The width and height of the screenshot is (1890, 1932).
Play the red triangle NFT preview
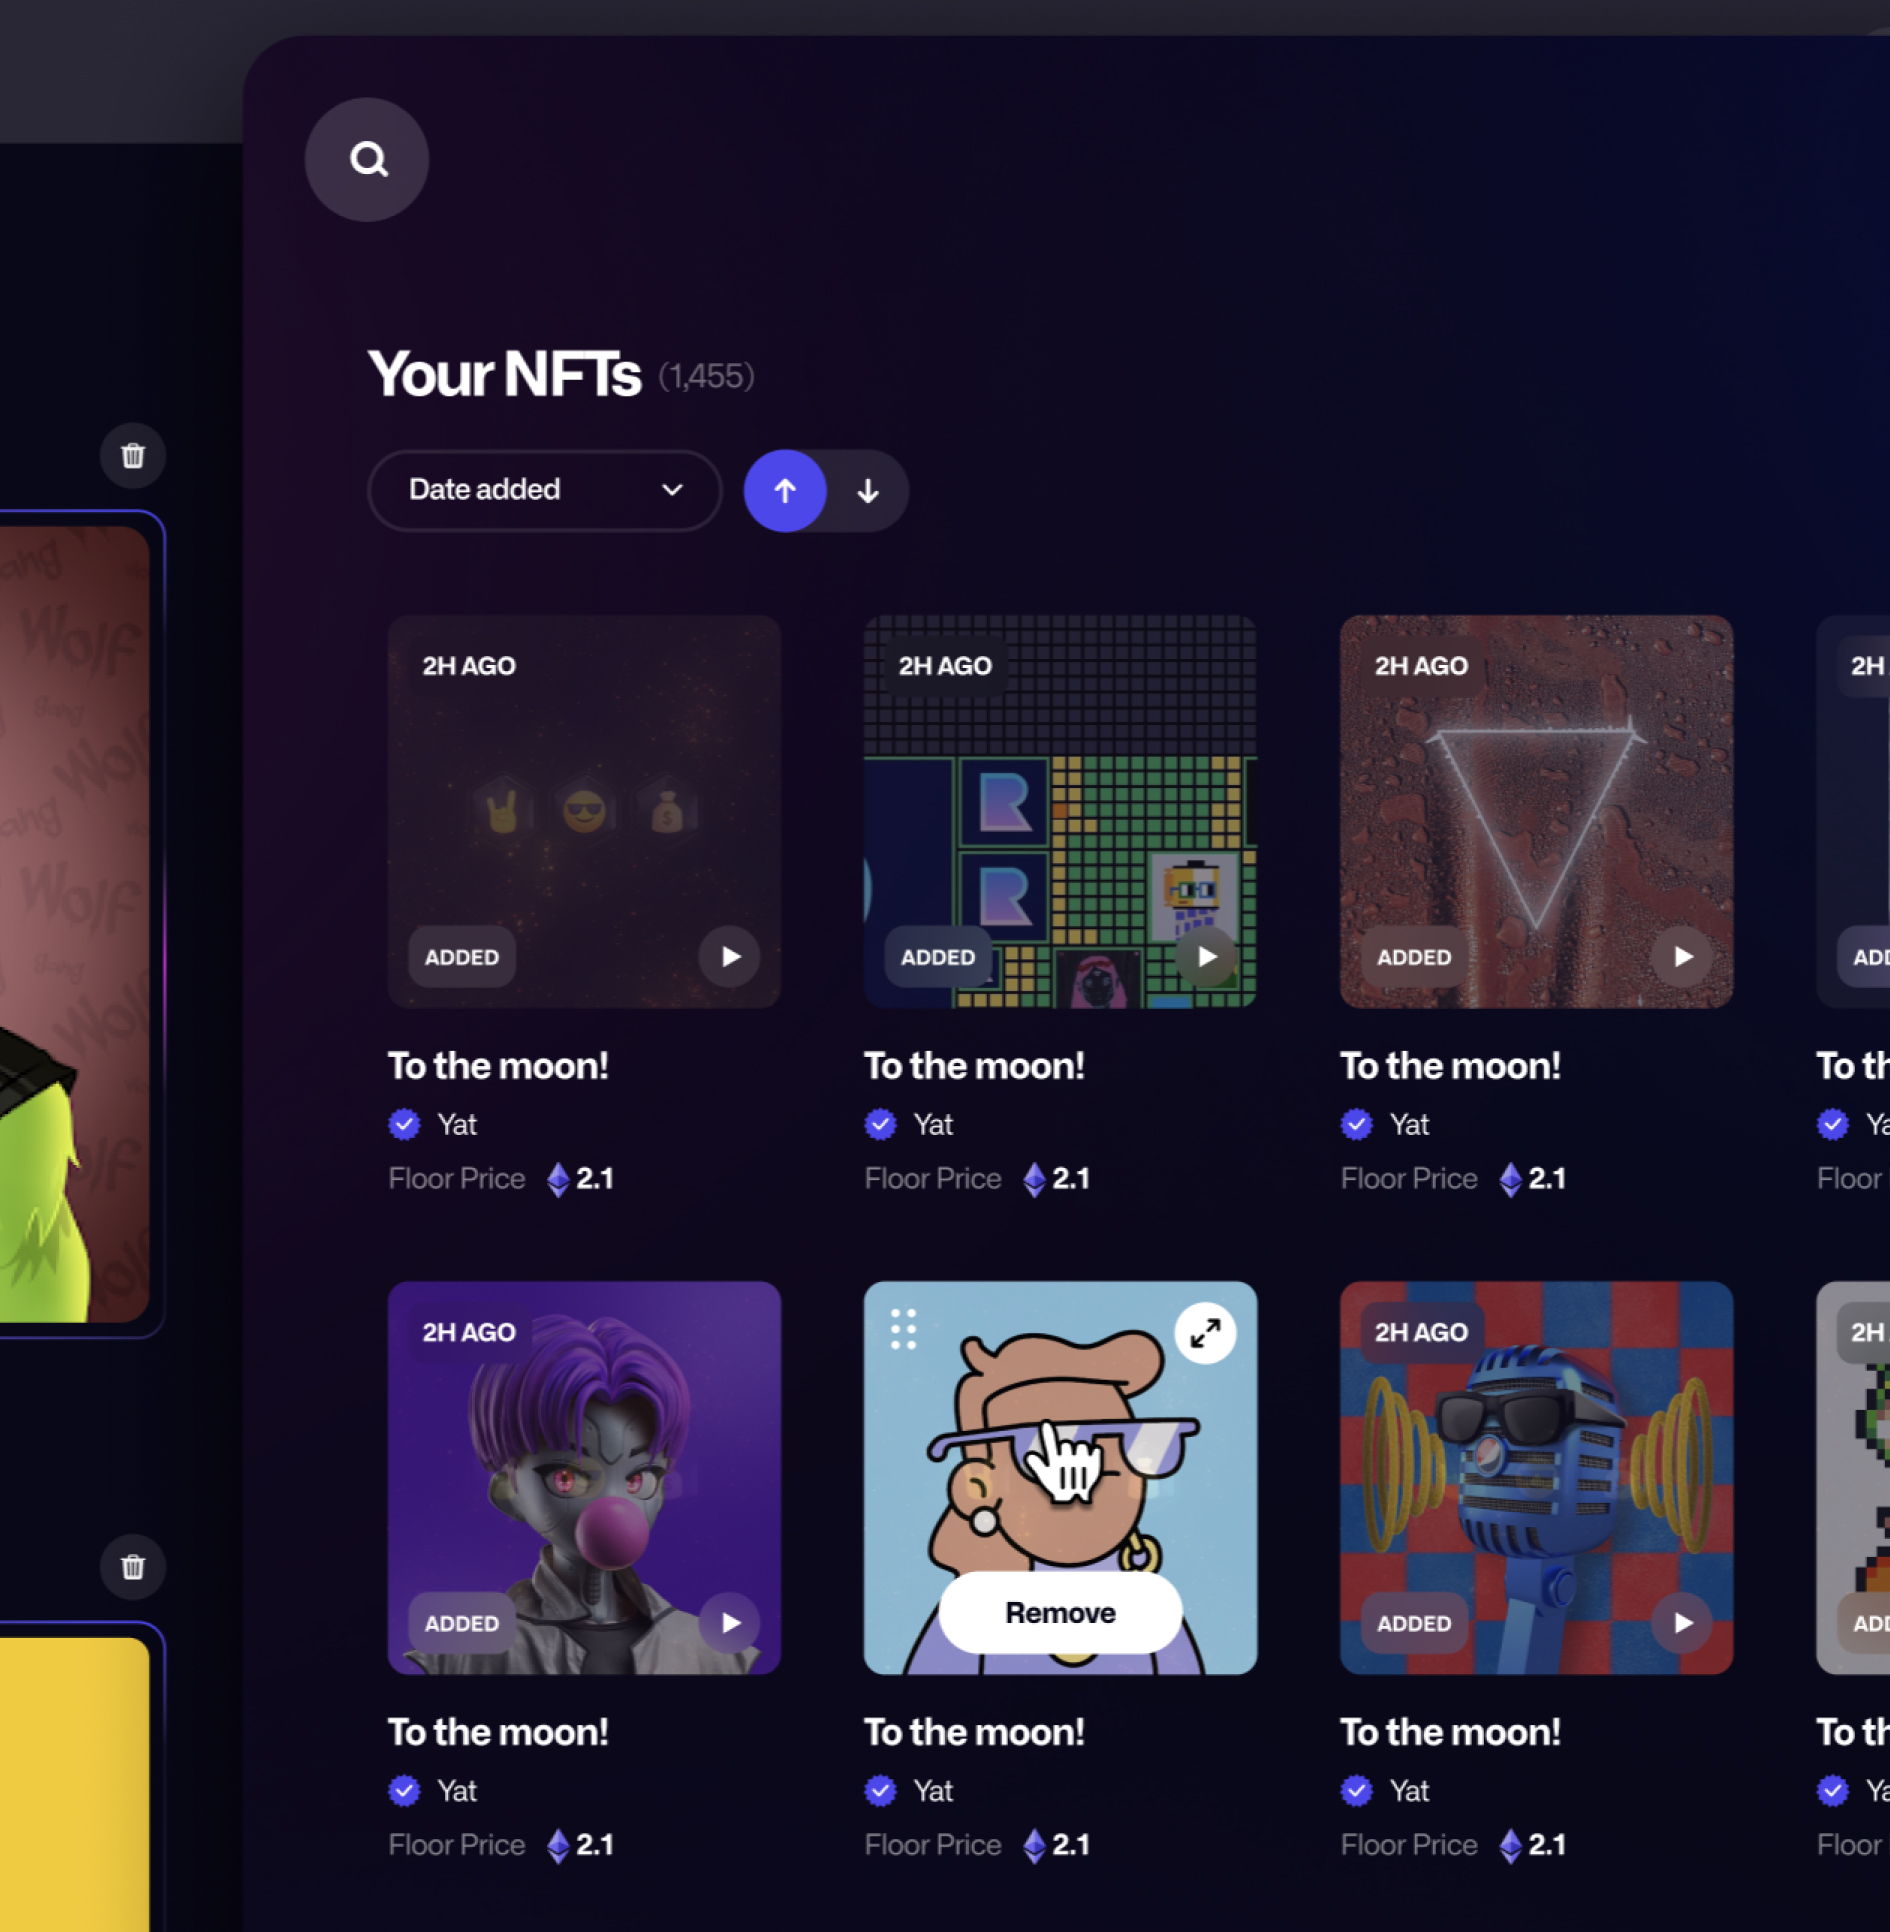coord(1682,957)
